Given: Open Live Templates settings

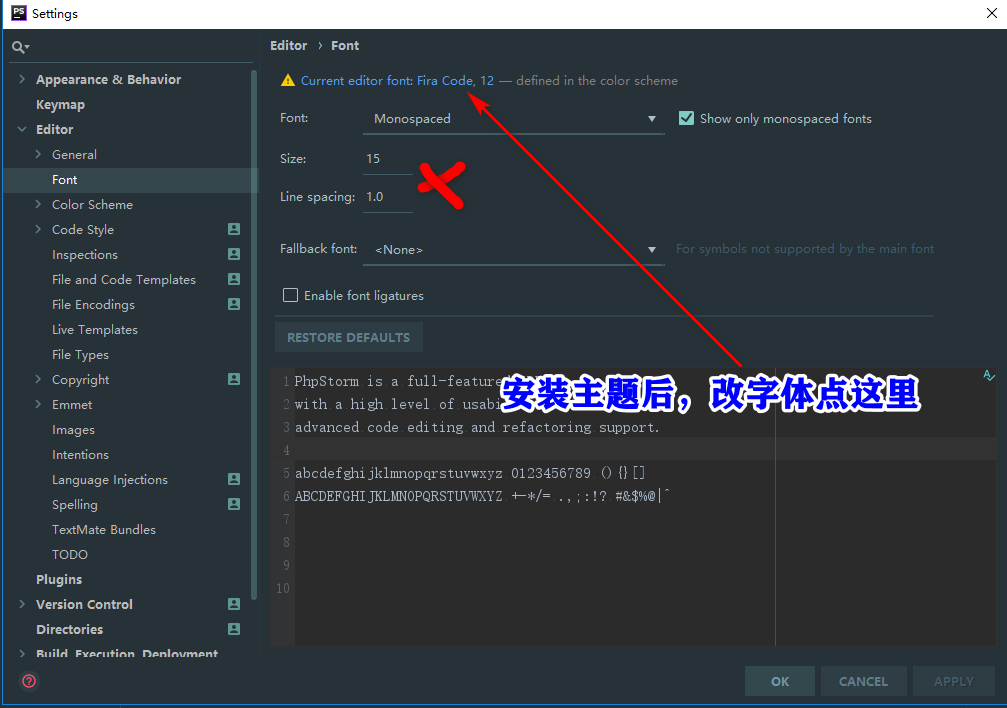Looking at the screenshot, I should 95,330.
